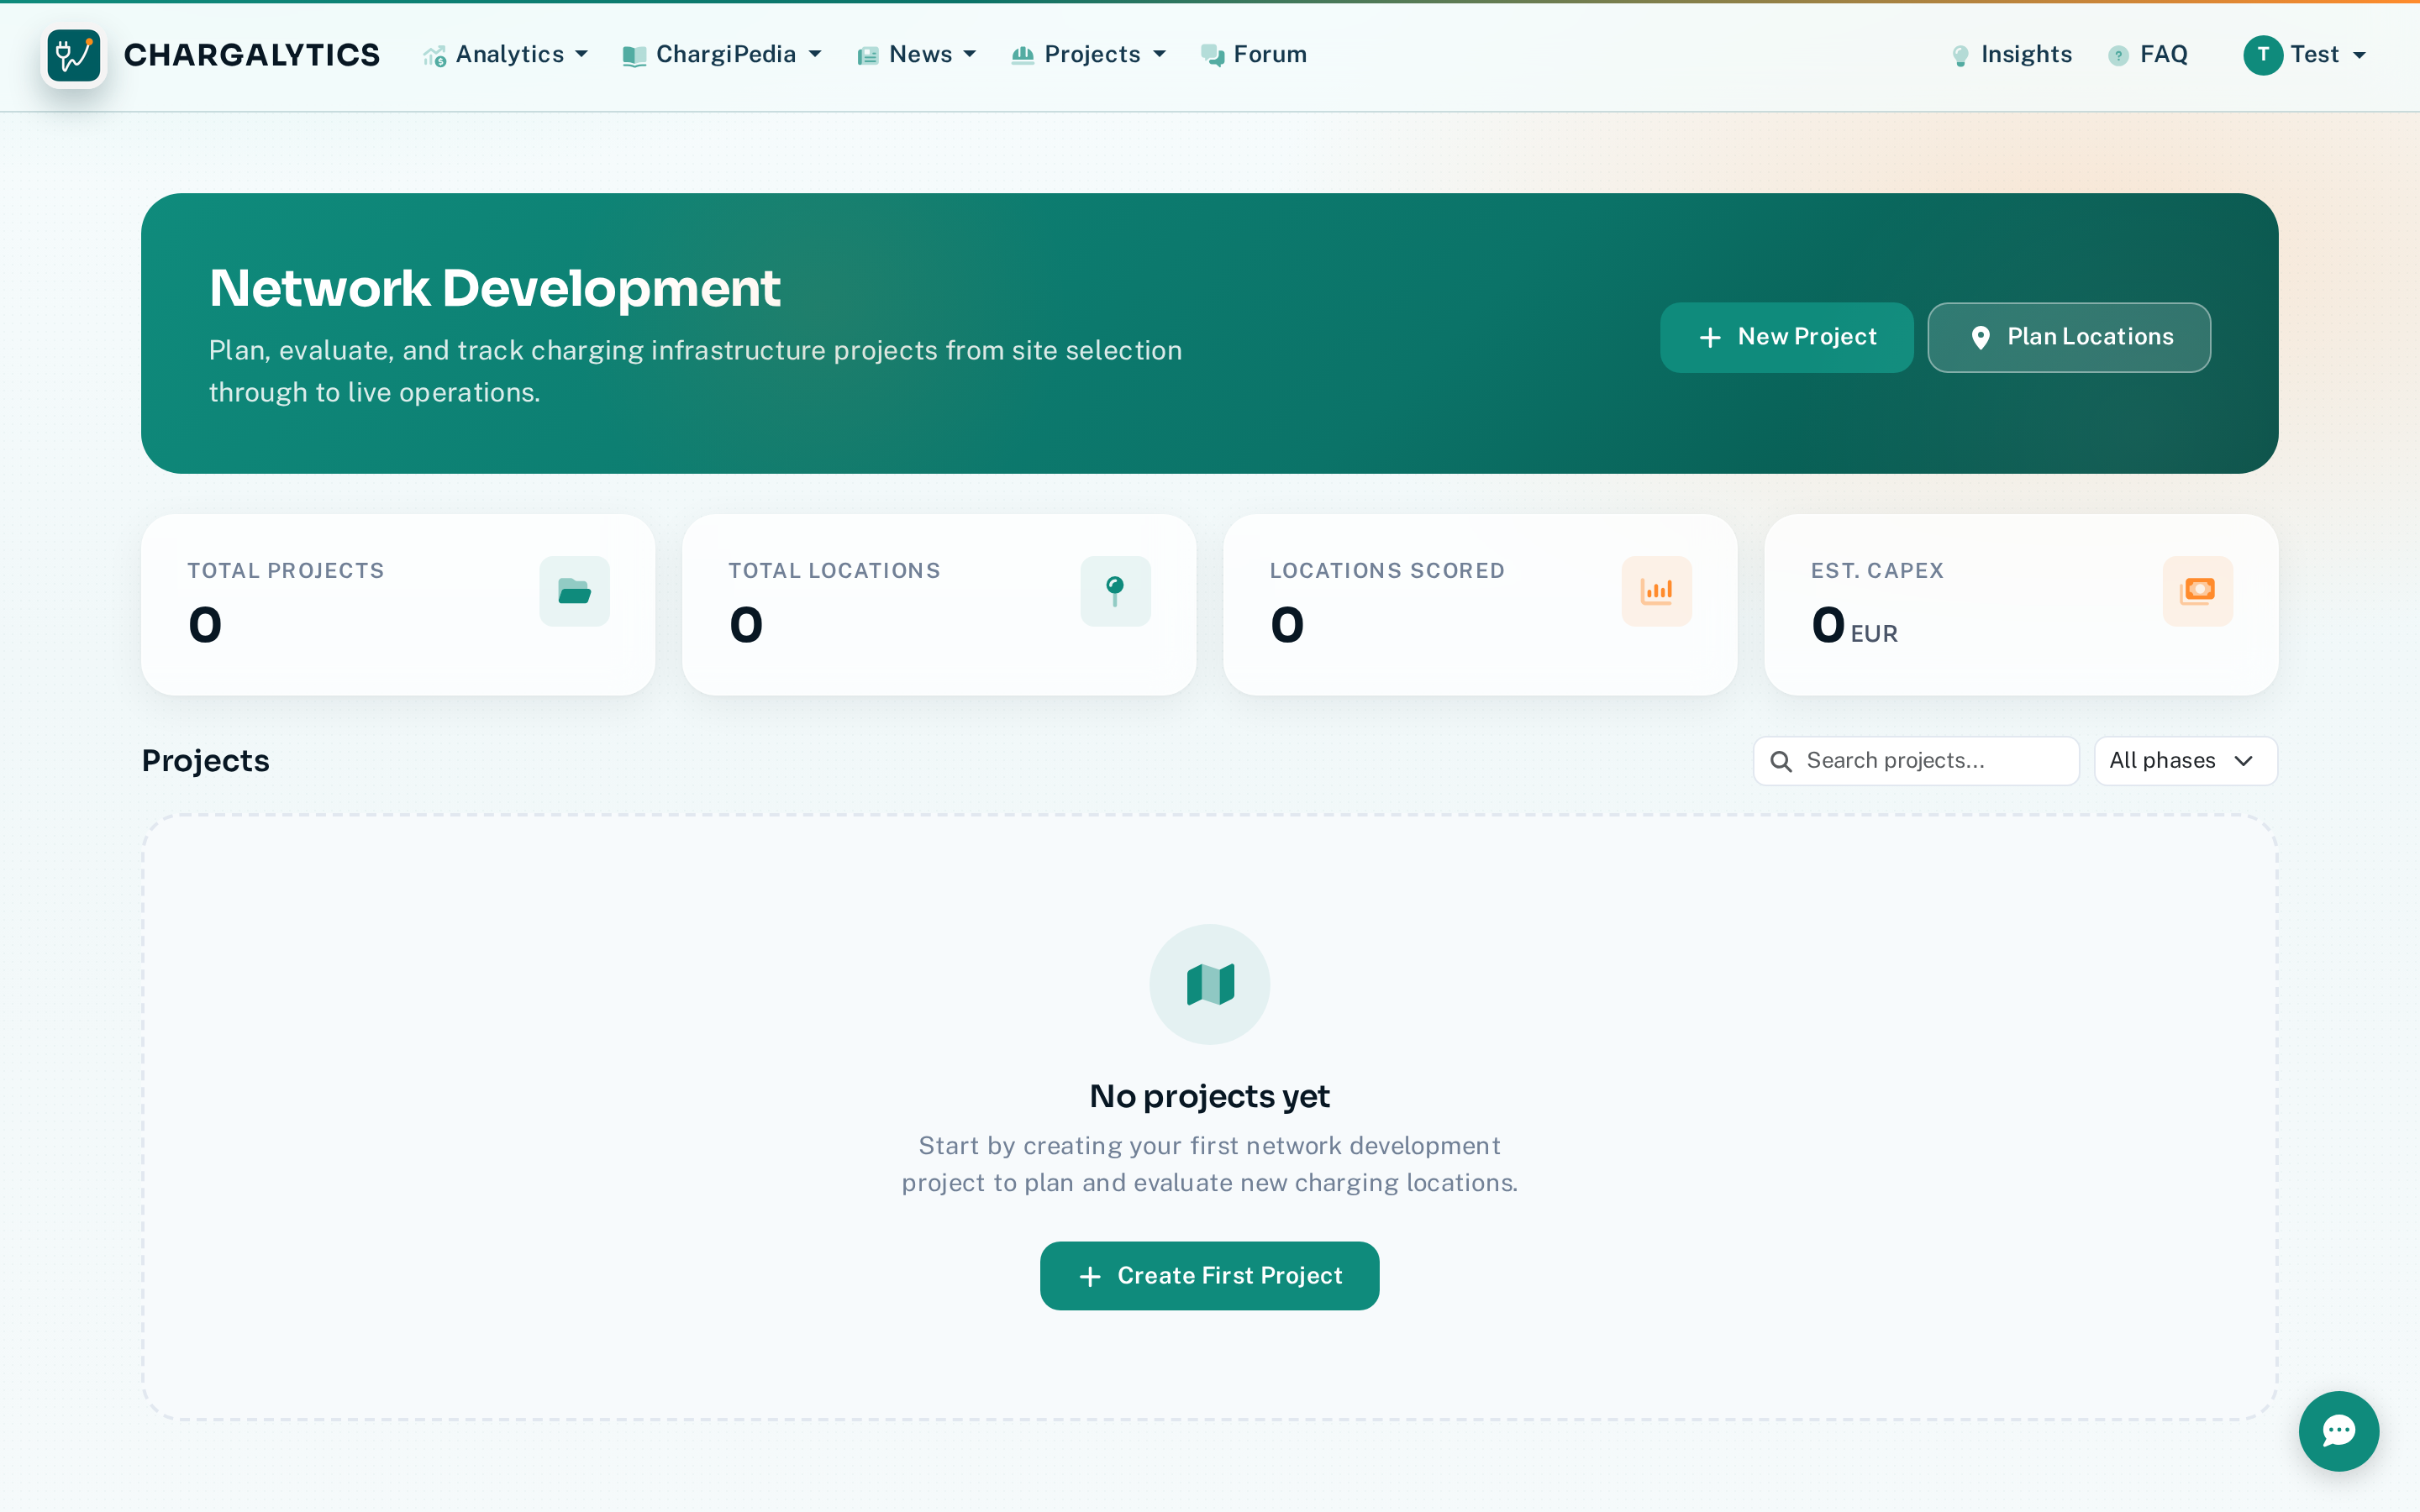
Task: Open the Projects menu
Action: coord(1090,55)
